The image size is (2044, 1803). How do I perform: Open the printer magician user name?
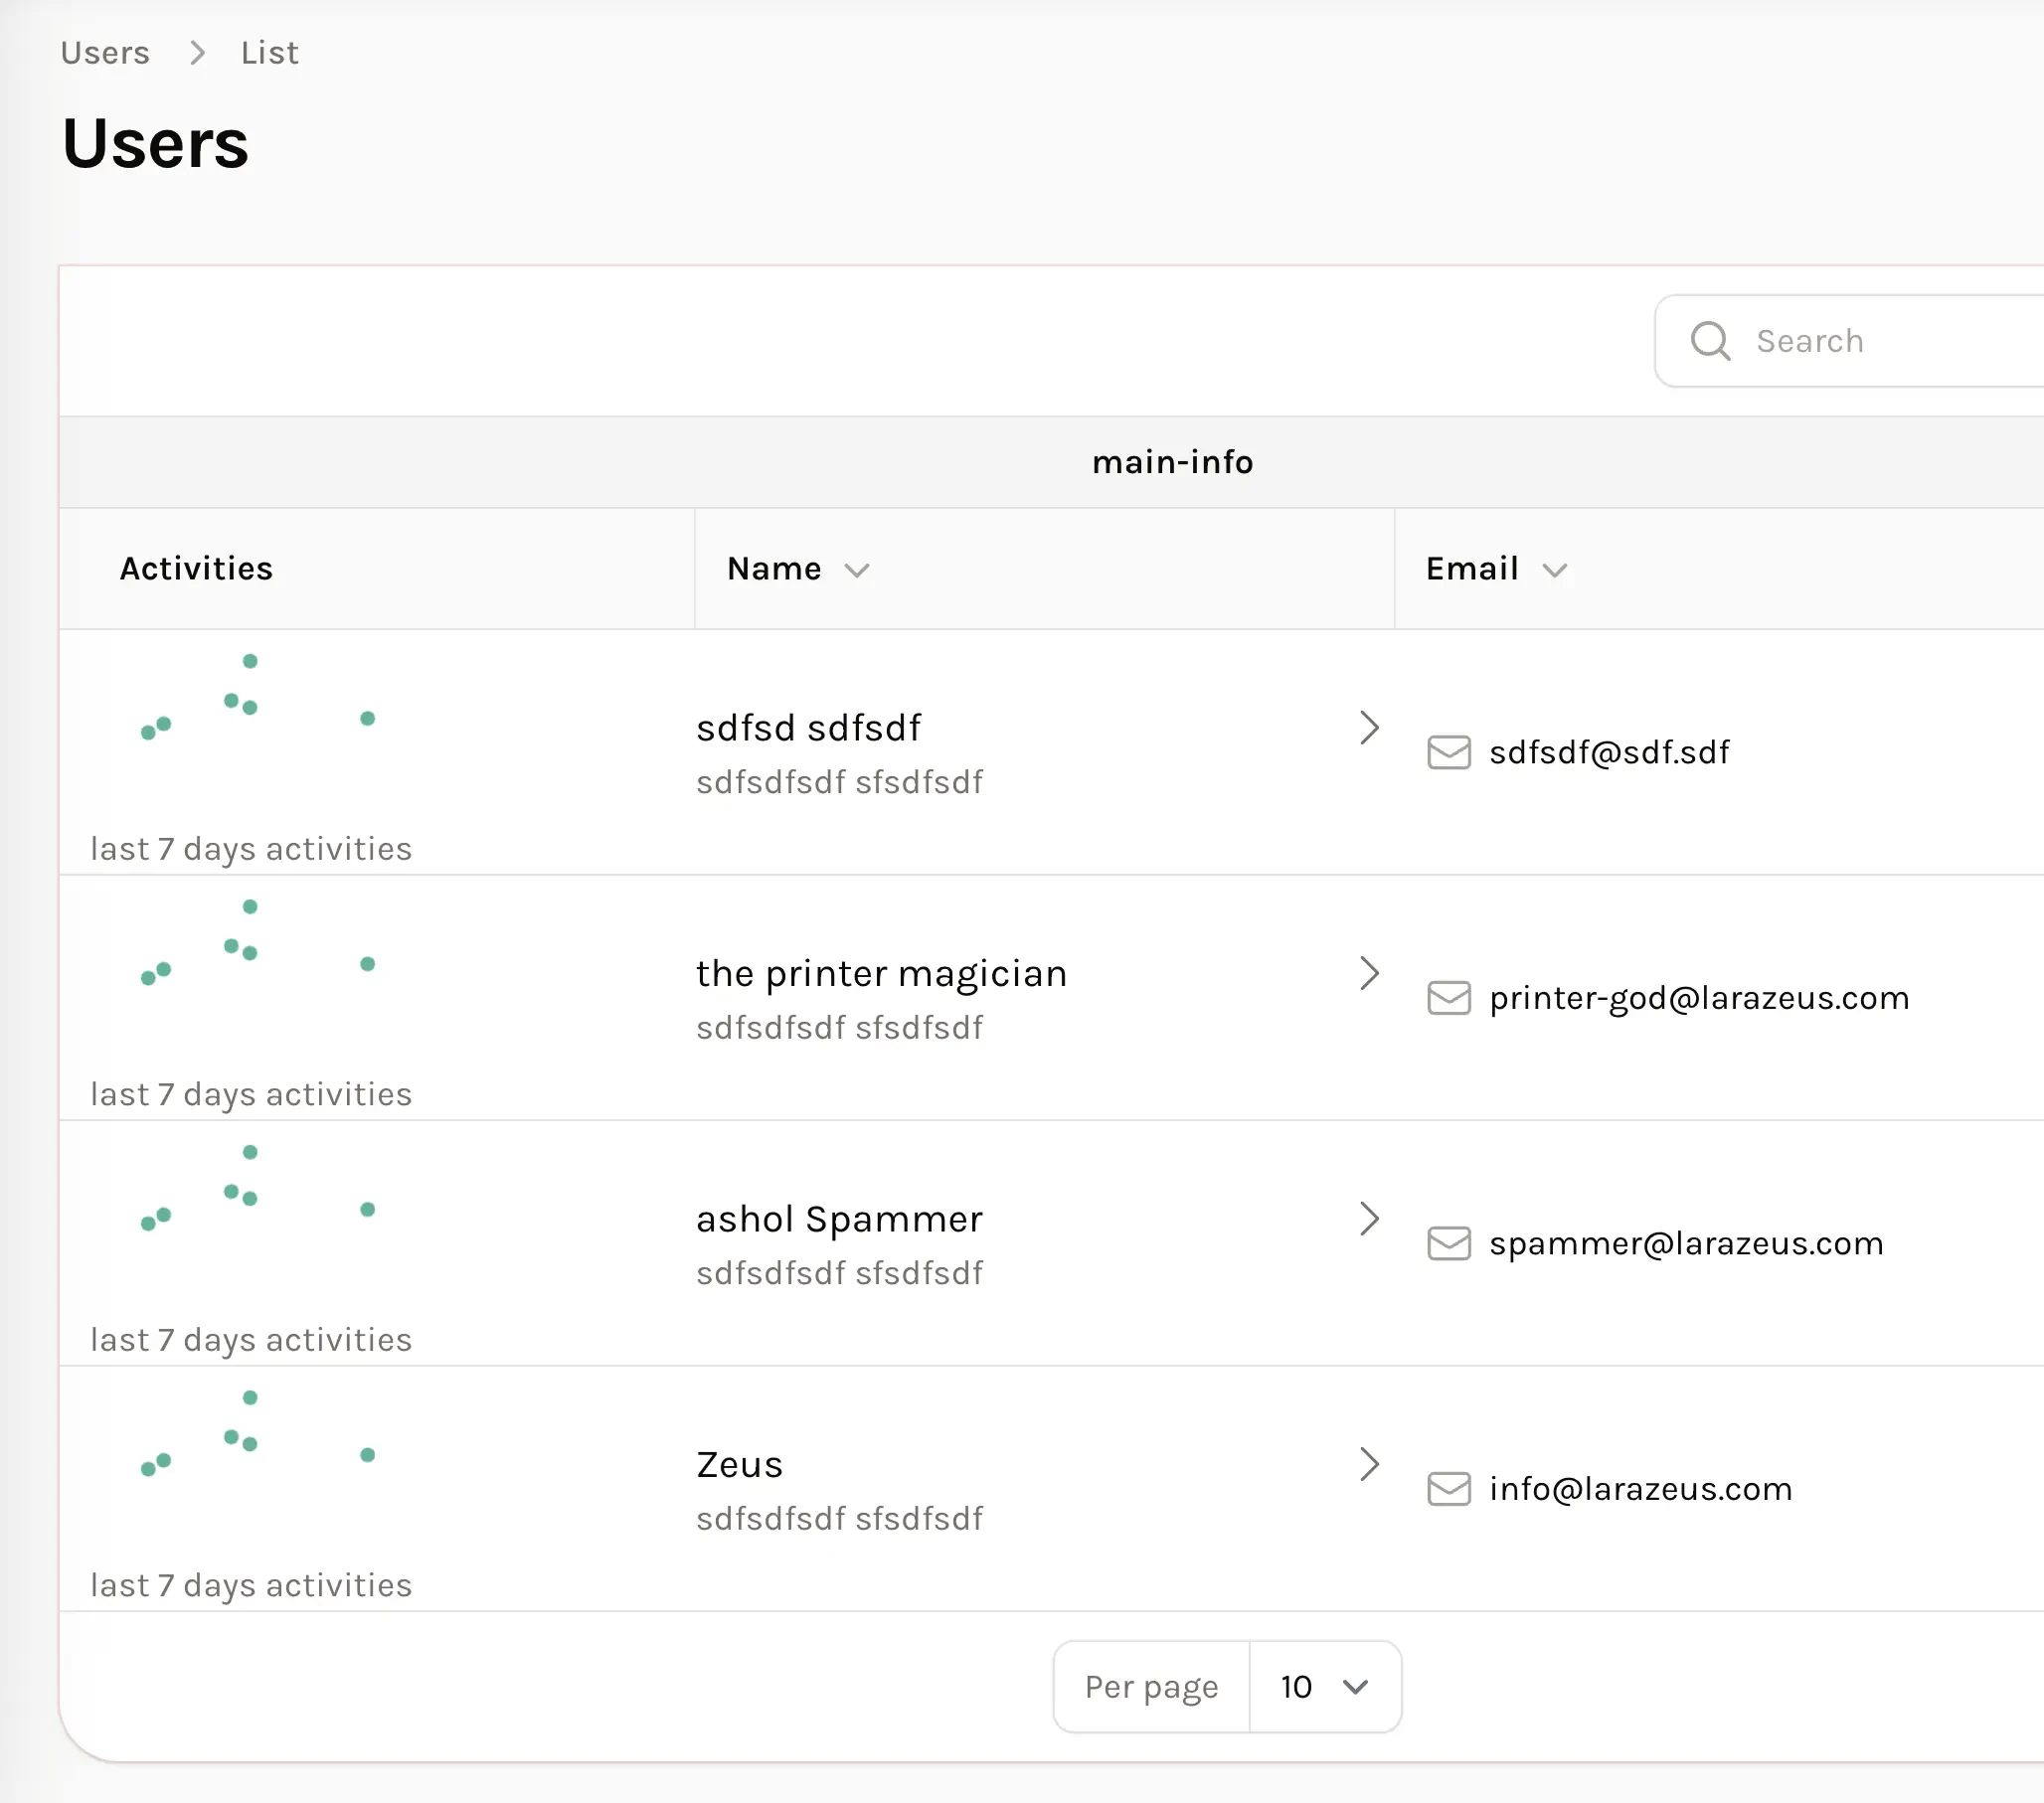pos(881,974)
